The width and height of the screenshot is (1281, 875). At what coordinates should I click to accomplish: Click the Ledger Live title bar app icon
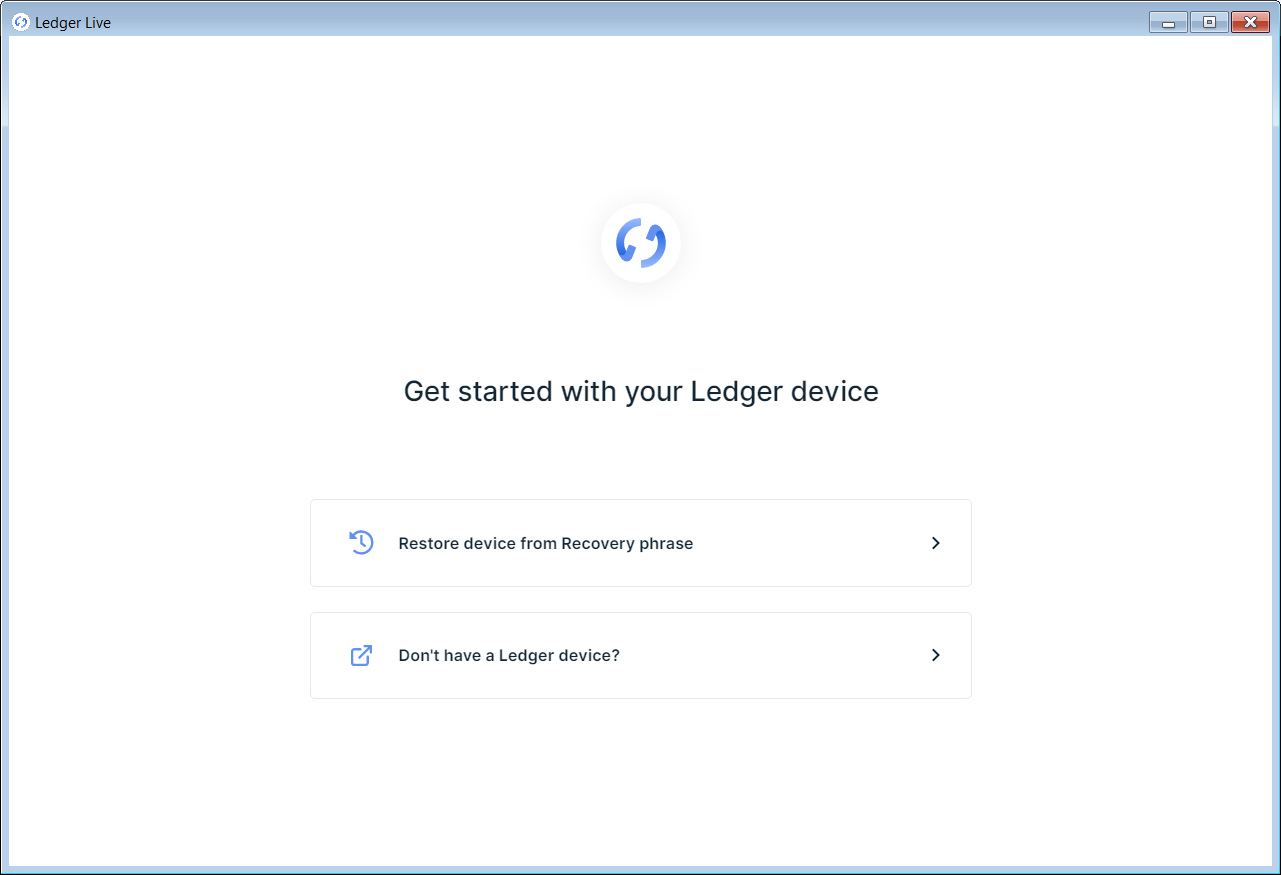point(21,22)
